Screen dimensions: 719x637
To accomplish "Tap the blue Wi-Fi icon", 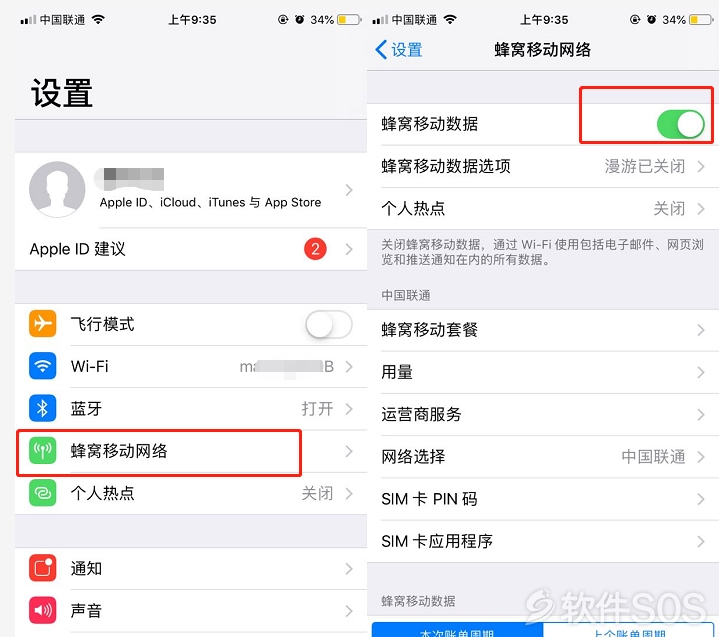I will point(43,366).
